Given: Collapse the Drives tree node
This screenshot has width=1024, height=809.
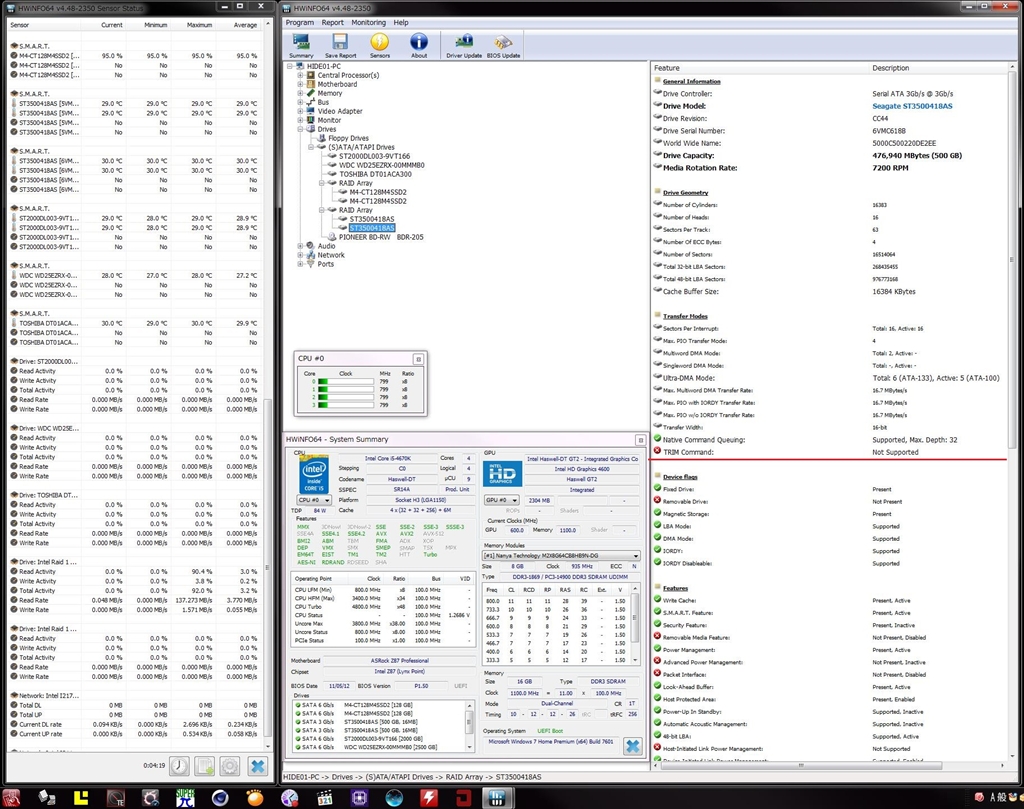Looking at the screenshot, I should (x=300, y=129).
